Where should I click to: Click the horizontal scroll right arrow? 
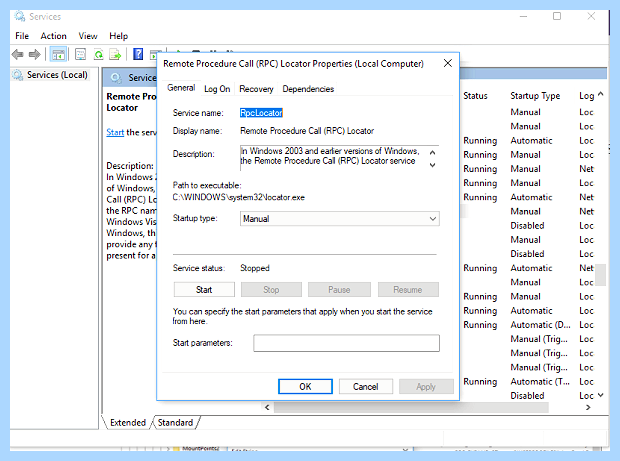(x=588, y=407)
